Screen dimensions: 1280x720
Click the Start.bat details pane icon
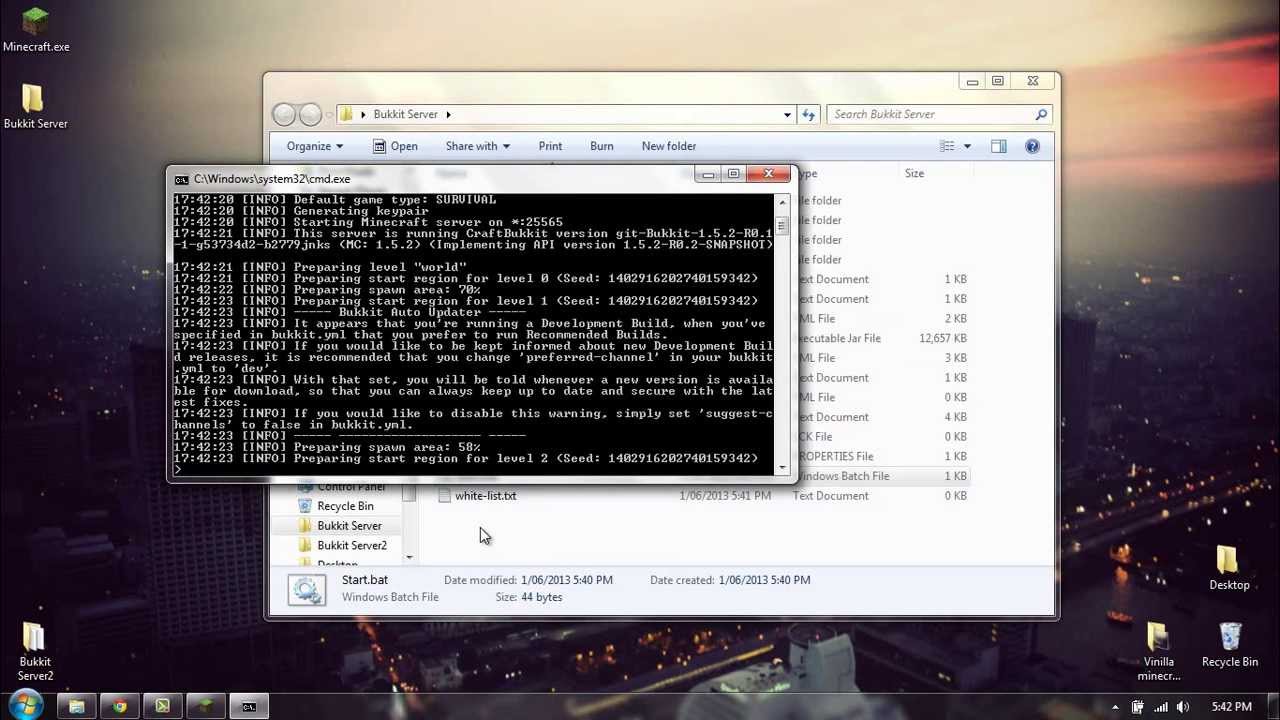307,589
